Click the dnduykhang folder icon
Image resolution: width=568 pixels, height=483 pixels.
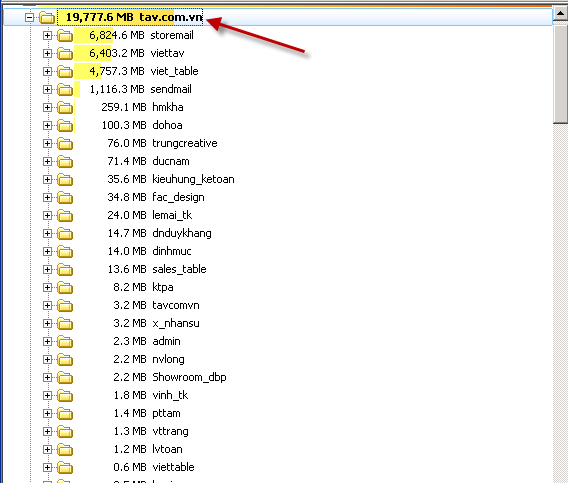pyautogui.click(x=65, y=234)
